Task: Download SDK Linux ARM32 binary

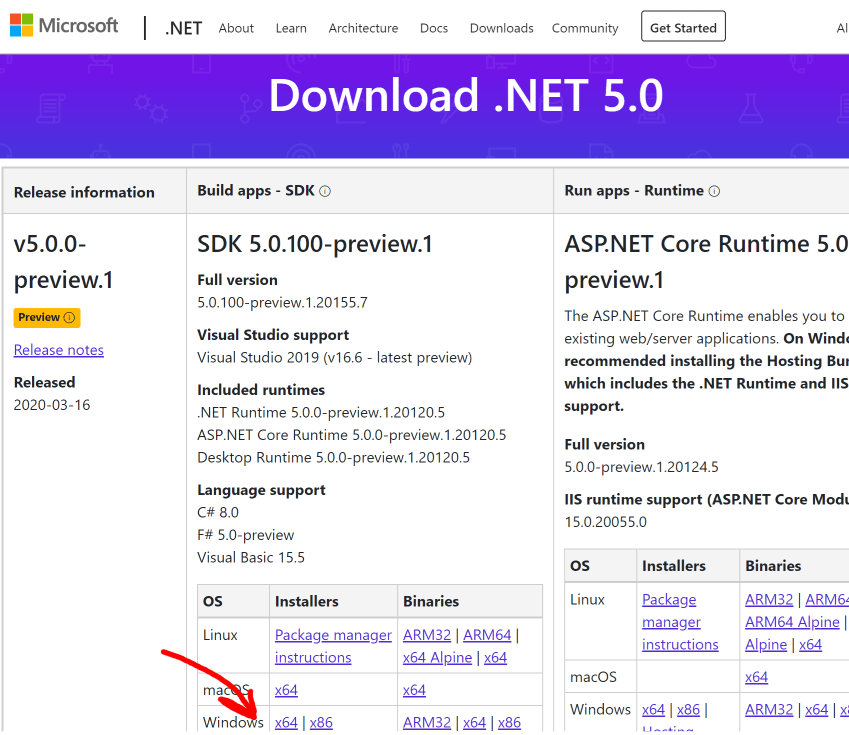Action: click(x=427, y=635)
